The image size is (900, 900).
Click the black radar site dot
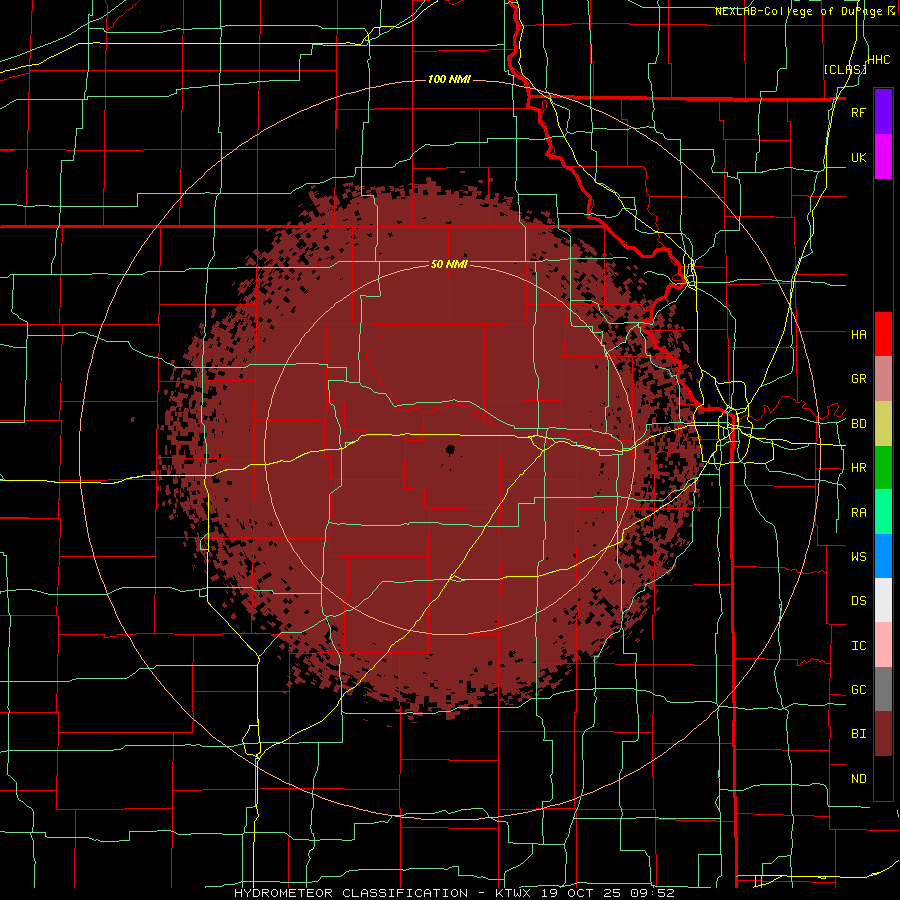pos(450,449)
